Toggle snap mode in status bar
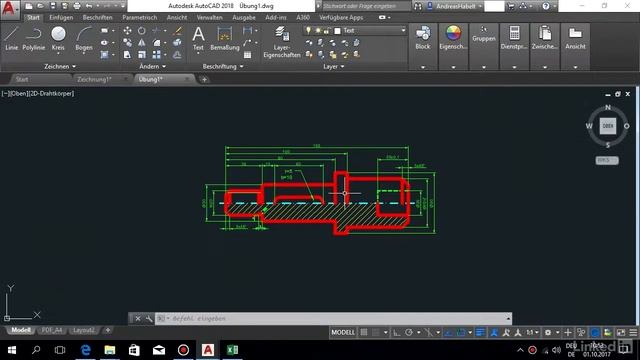This screenshot has height=360, width=640. (376, 333)
